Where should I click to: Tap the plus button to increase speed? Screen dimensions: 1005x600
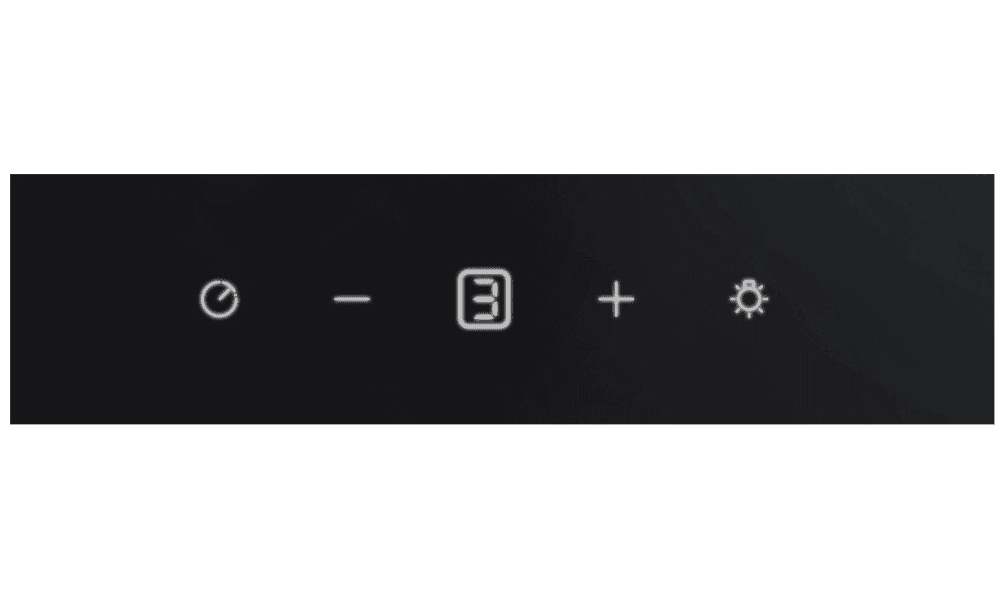click(x=616, y=299)
